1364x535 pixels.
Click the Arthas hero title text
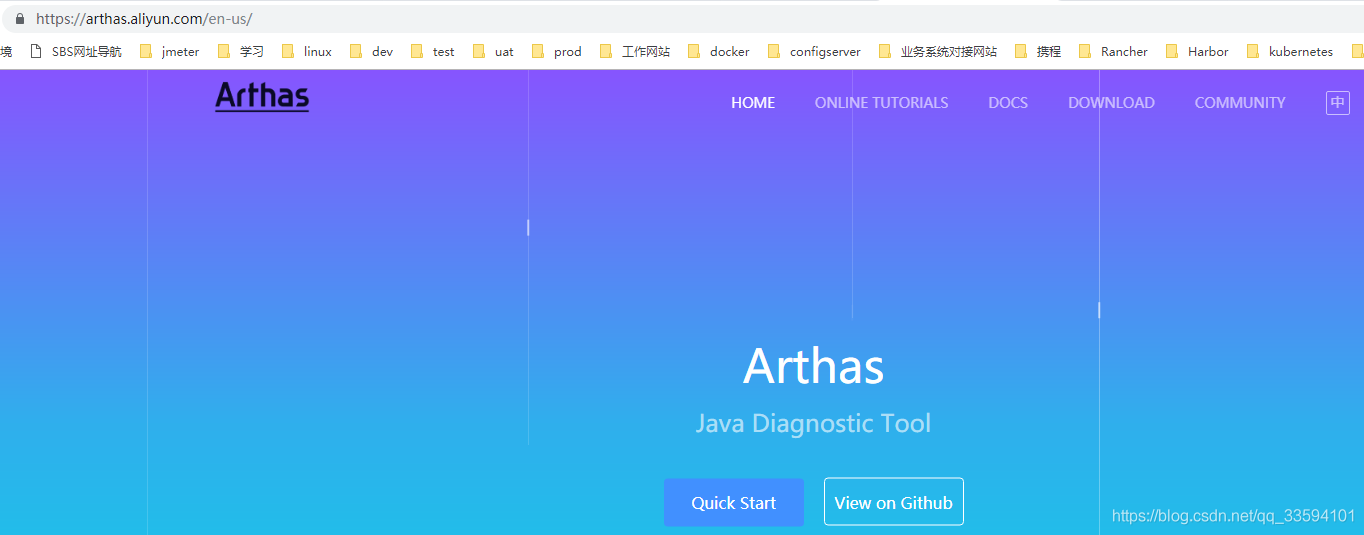coord(814,366)
